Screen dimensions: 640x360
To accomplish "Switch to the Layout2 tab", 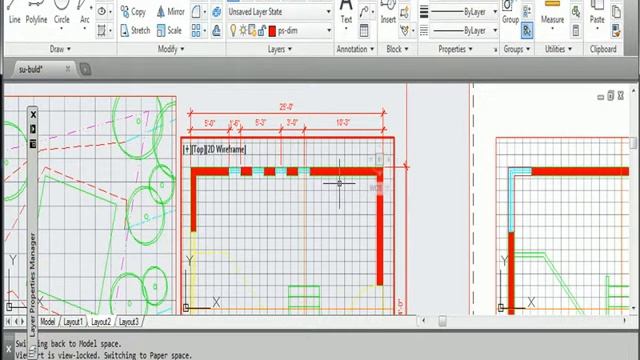I will [x=101, y=322].
